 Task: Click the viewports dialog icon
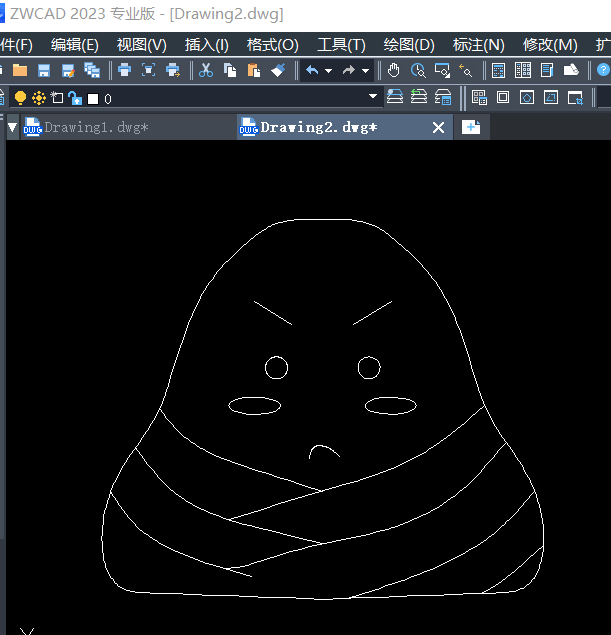[479, 98]
